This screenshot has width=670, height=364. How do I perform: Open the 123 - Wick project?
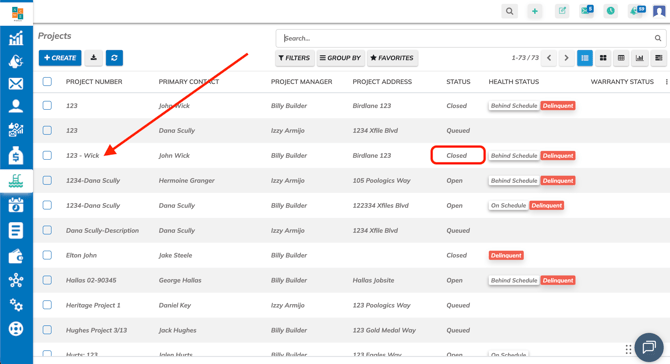82,156
